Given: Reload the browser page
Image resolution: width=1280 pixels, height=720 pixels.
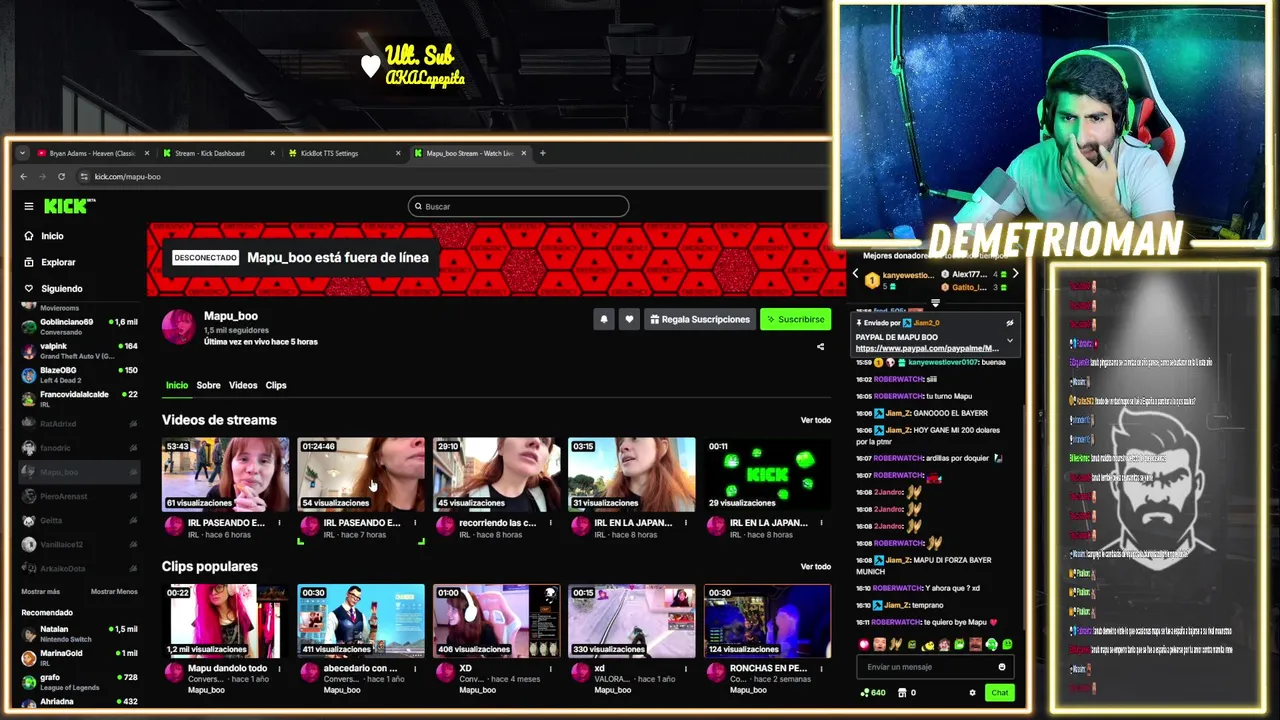Looking at the screenshot, I should (x=61, y=176).
